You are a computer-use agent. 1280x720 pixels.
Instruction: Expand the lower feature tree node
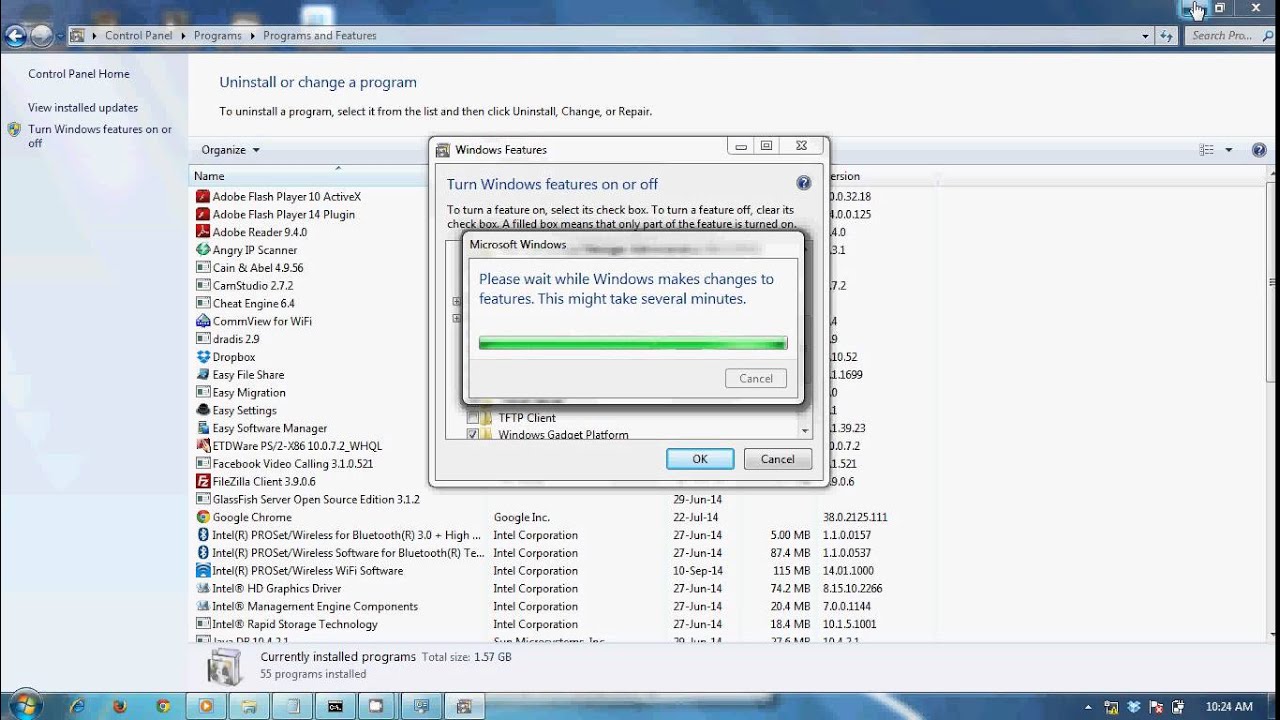tap(456, 319)
